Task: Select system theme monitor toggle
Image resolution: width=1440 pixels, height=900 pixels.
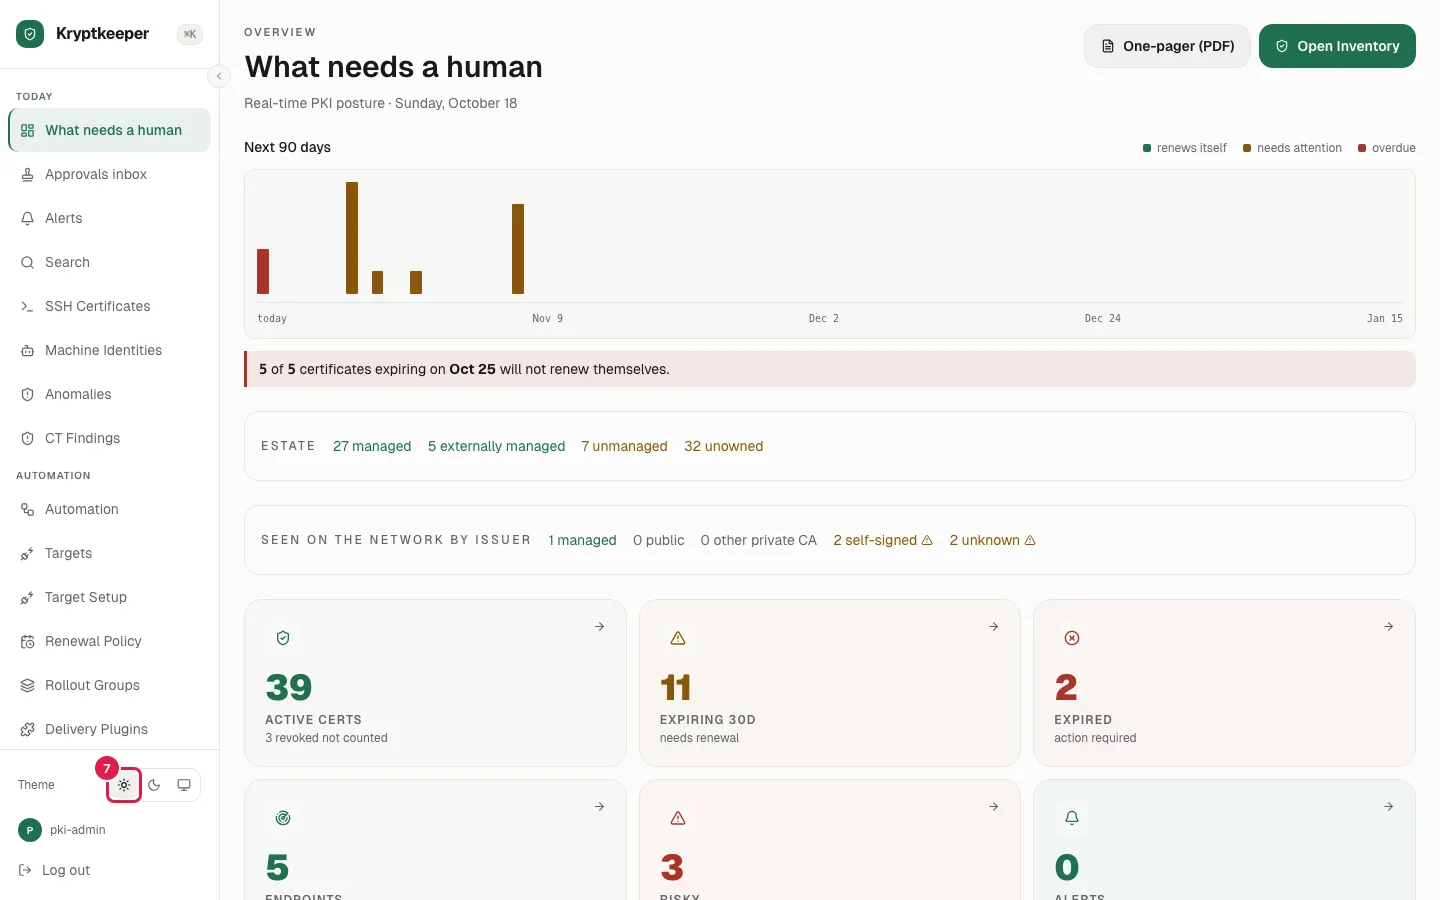Action: tap(184, 785)
